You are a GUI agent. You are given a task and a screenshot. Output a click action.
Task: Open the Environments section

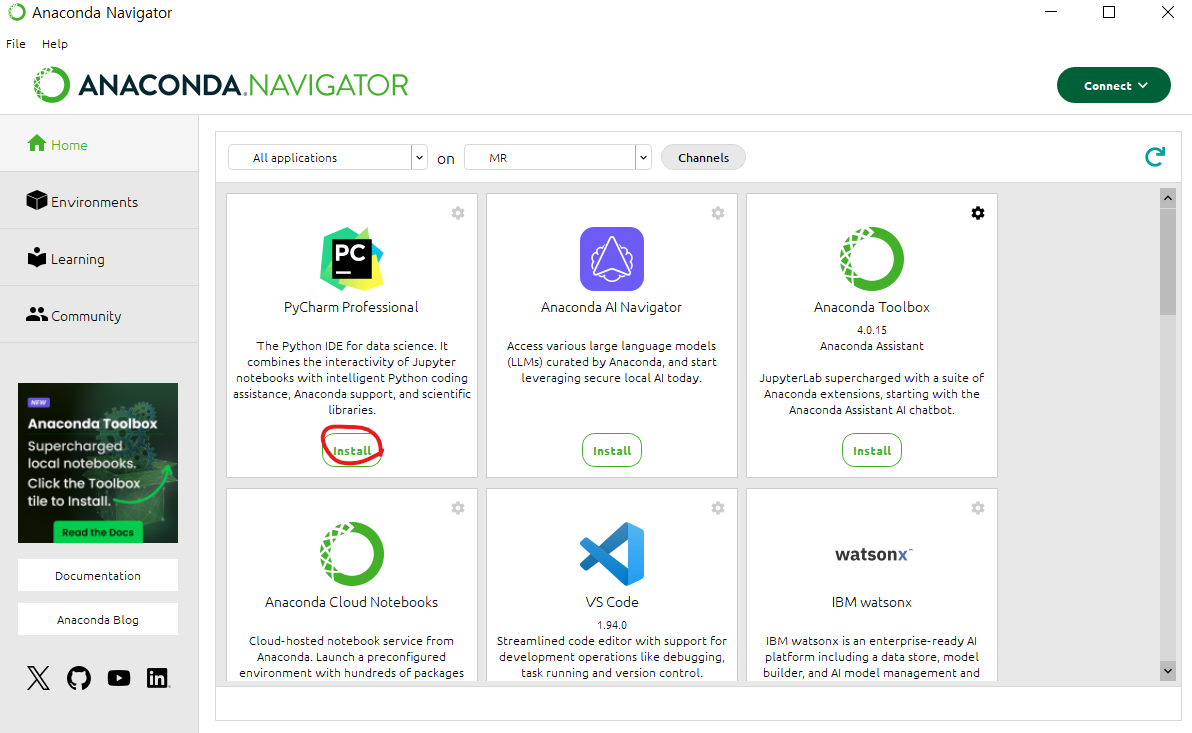click(x=99, y=201)
